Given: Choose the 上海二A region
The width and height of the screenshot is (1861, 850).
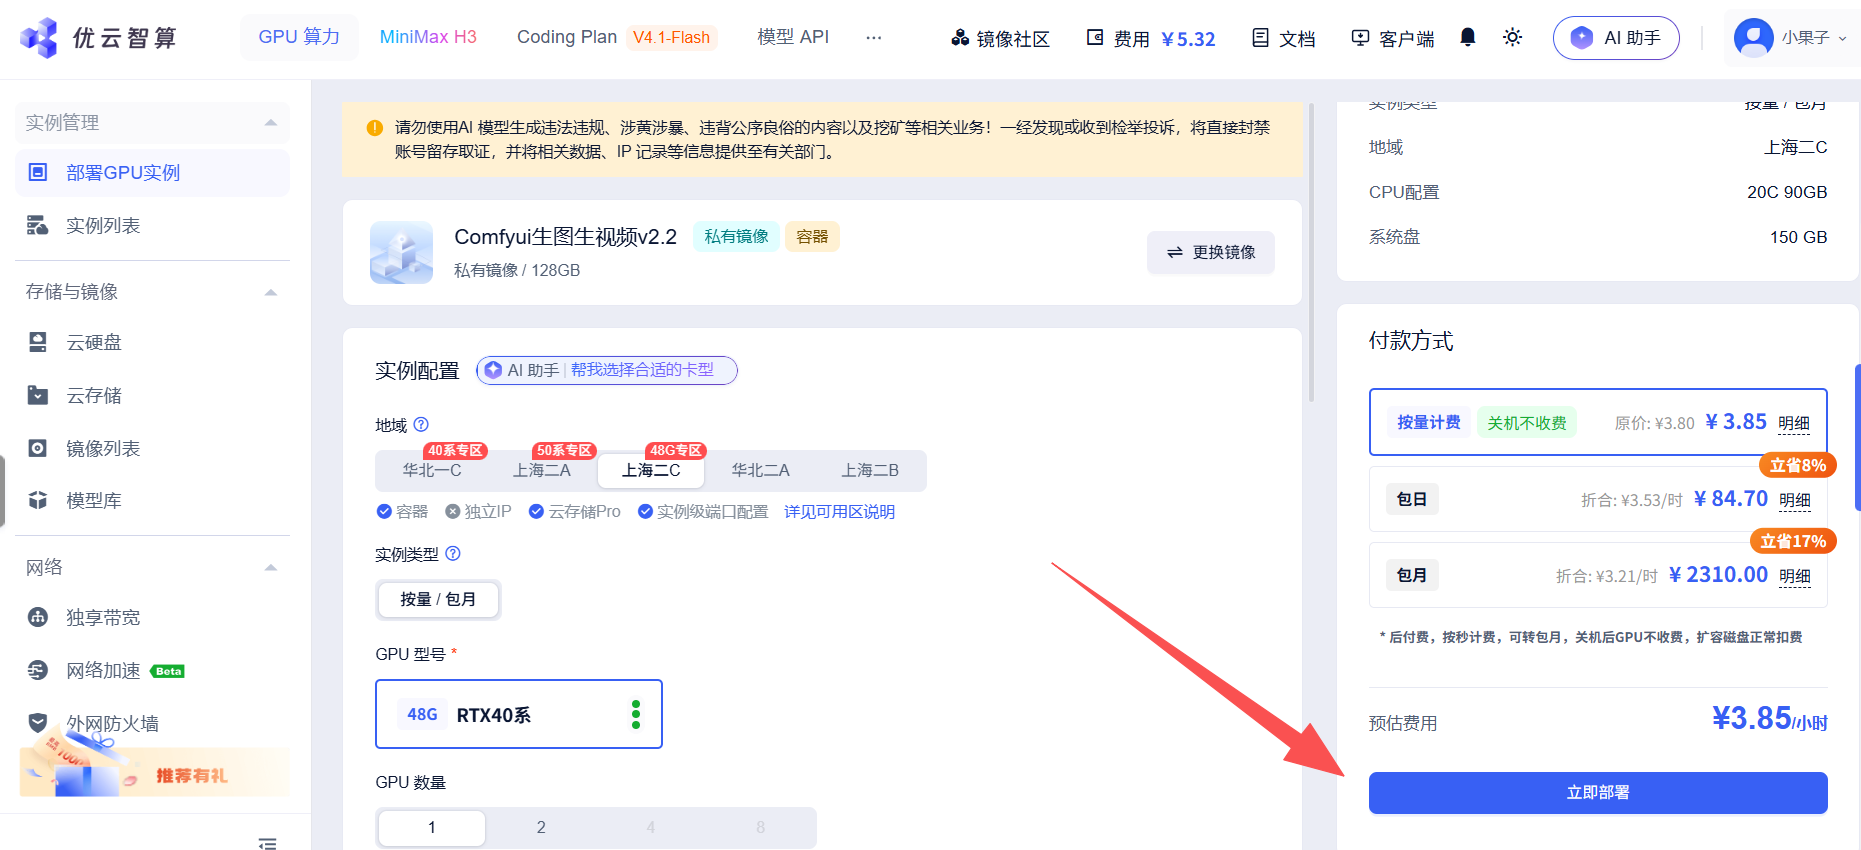Looking at the screenshot, I should pyautogui.click(x=542, y=470).
